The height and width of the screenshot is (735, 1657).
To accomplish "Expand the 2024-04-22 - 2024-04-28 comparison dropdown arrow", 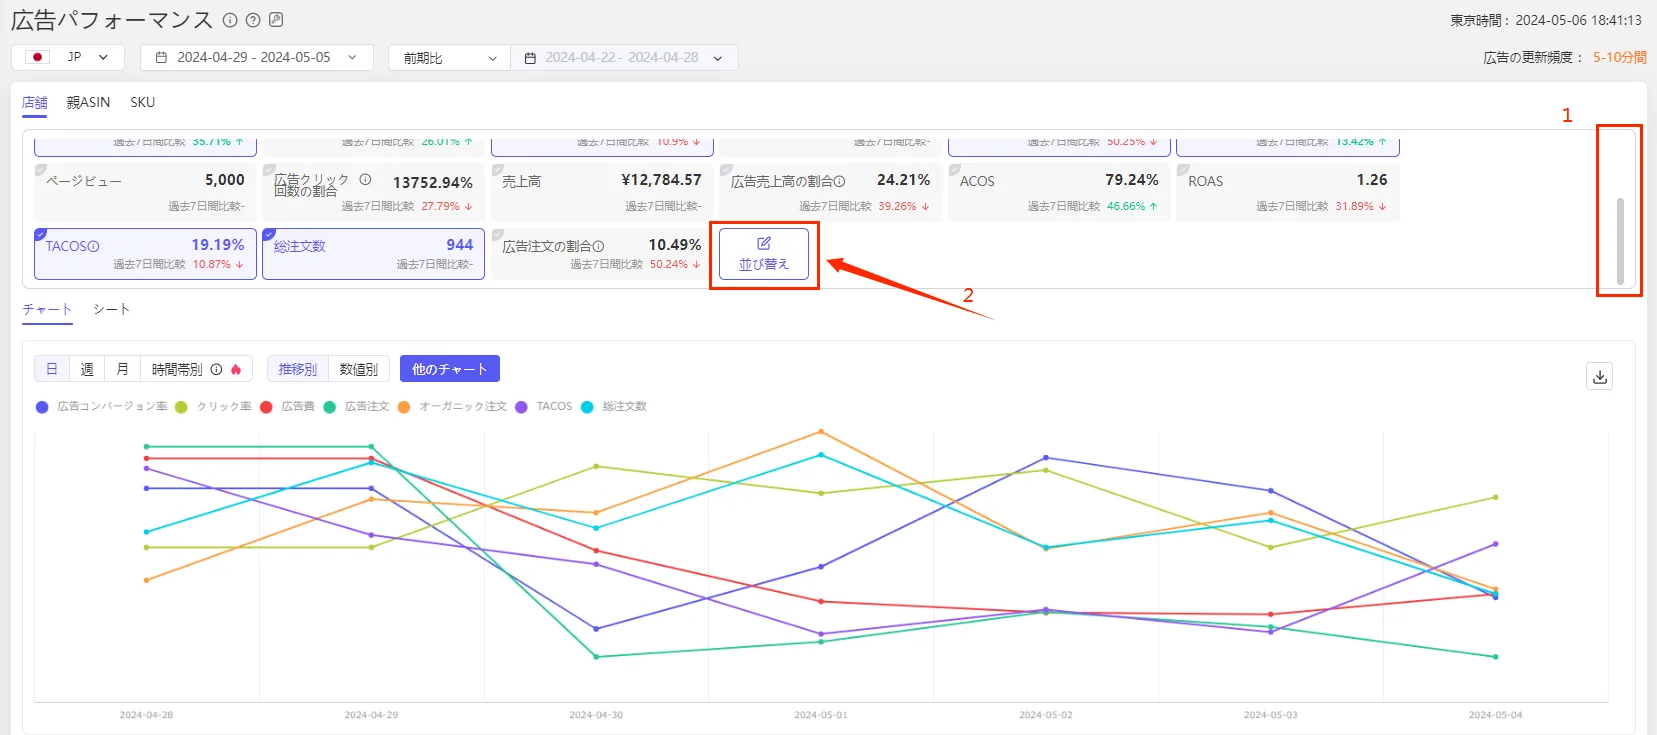I will (718, 58).
